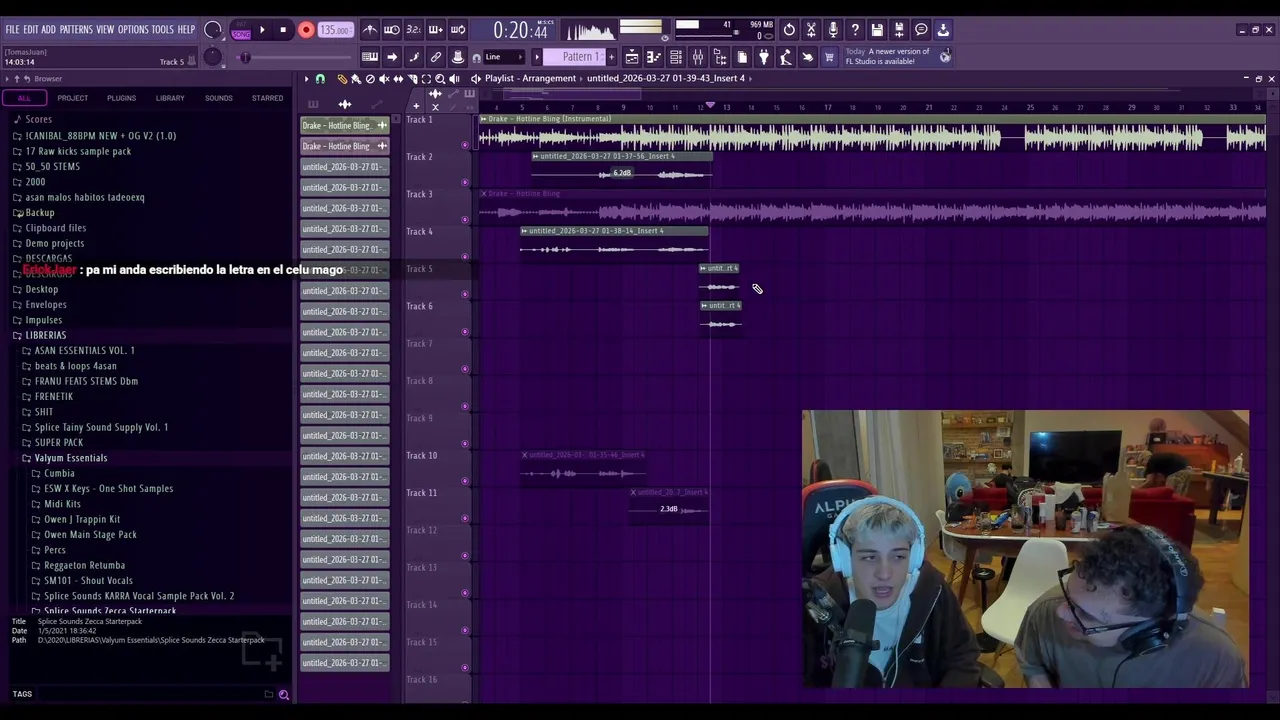Image resolution: width=1280 pixels, height=720 pixels.
Task: Open the Mixer view icon
Action: click(698, 57)
